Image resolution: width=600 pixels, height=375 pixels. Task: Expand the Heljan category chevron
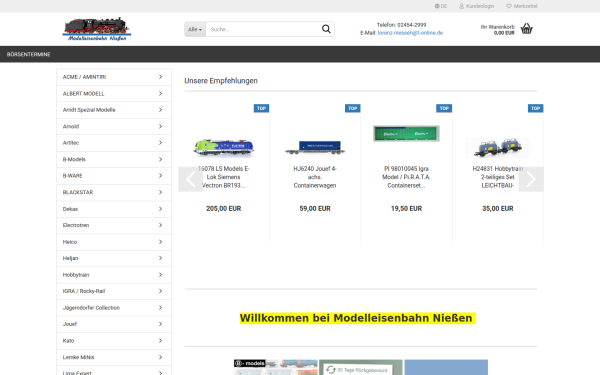point(160,258)
